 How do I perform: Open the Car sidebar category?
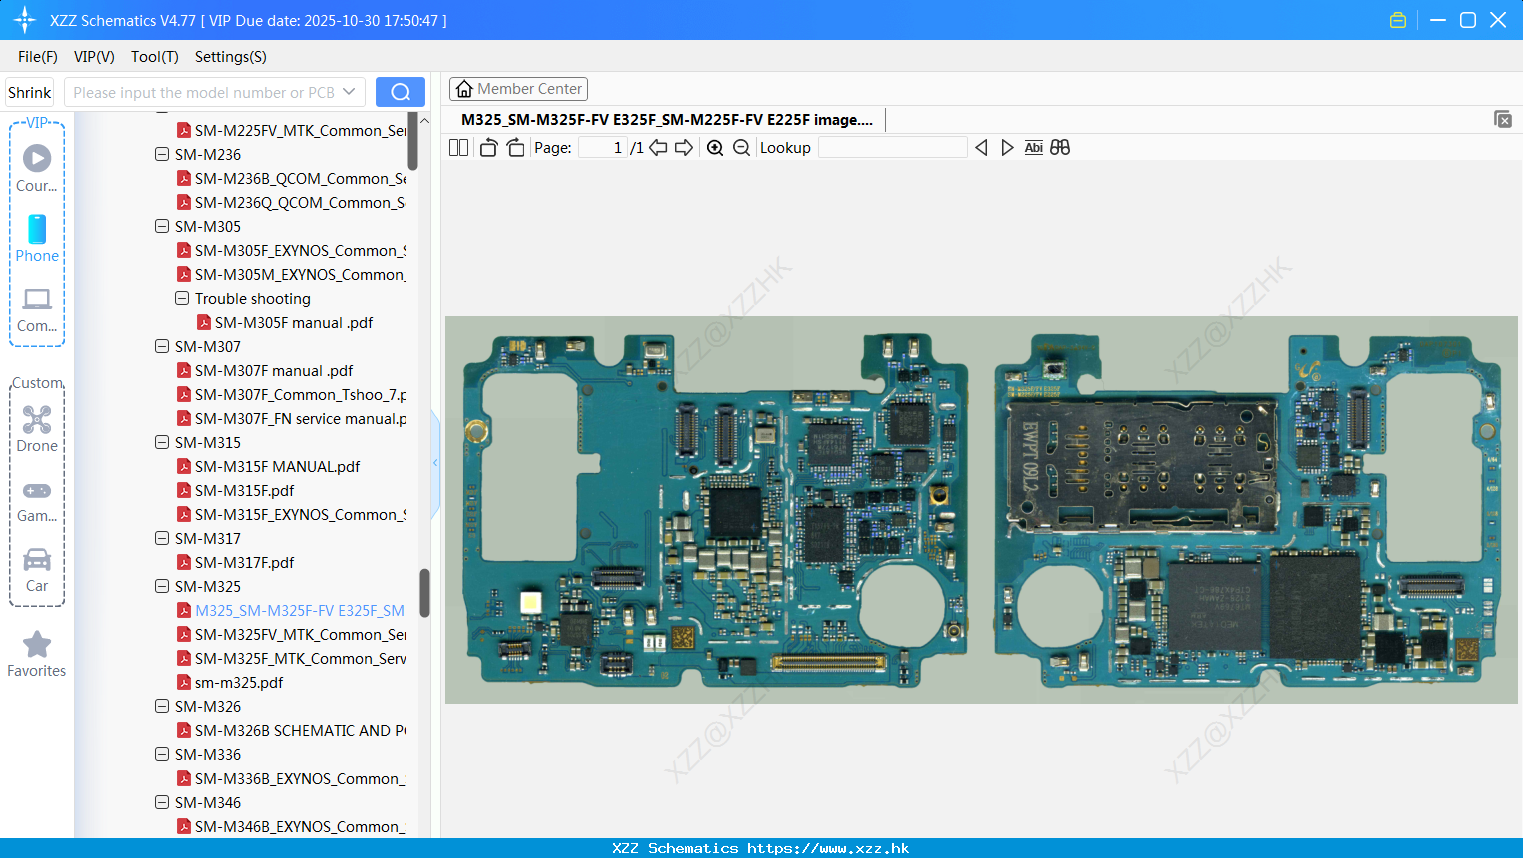click(x=37, y=570)
